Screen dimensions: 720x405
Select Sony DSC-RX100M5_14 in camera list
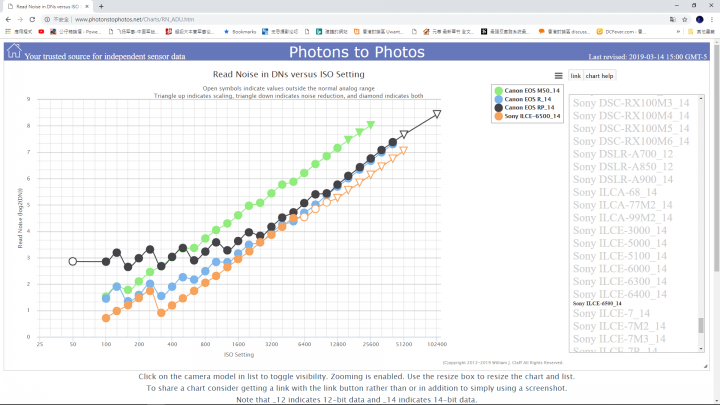[631, 129]
